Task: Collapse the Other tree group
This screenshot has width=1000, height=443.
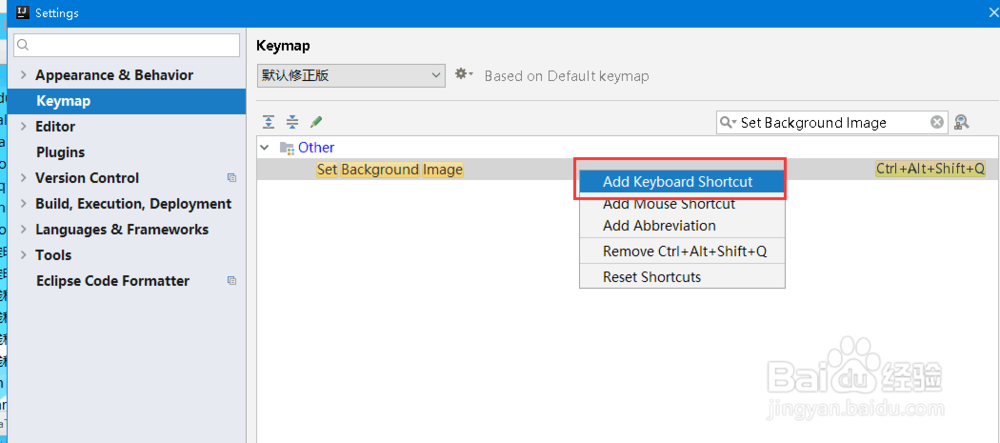Action: point(265,147)
